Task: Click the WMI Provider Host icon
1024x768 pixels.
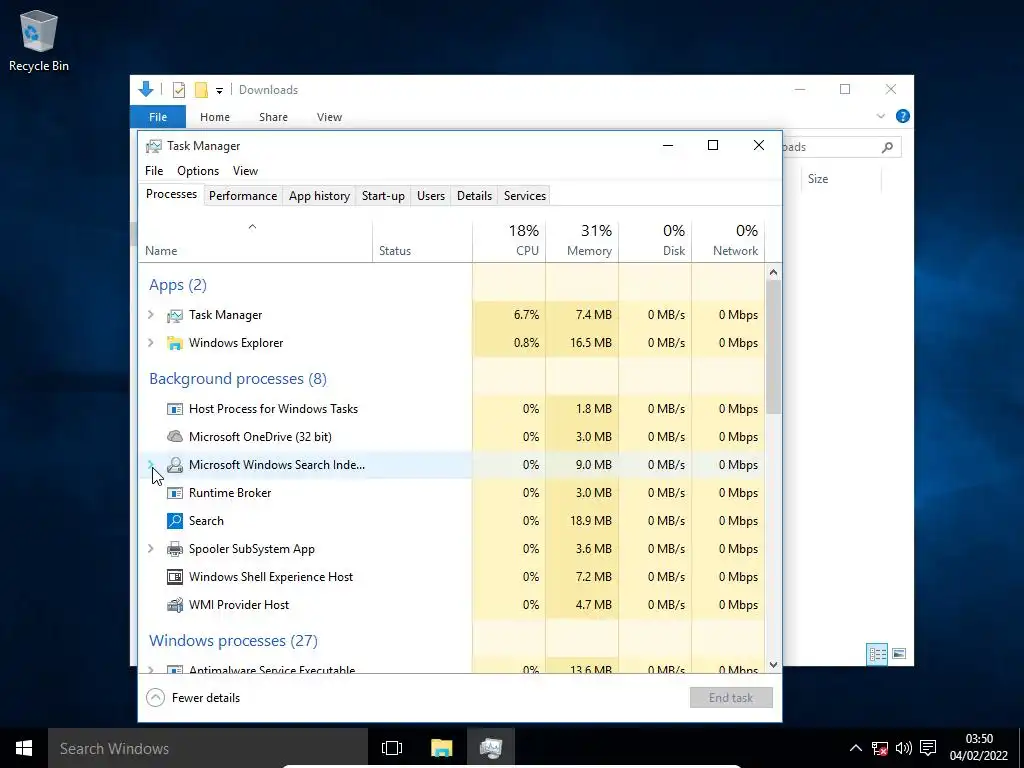Action: tap(174, 605)
